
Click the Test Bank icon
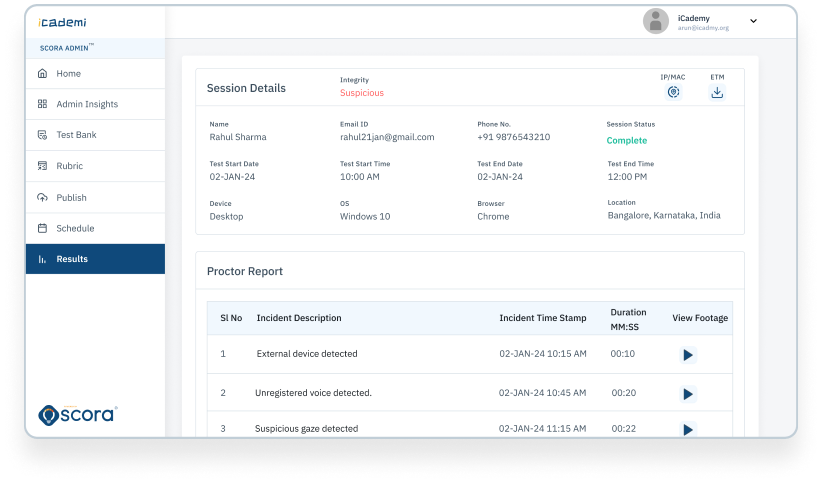point(42,135)
